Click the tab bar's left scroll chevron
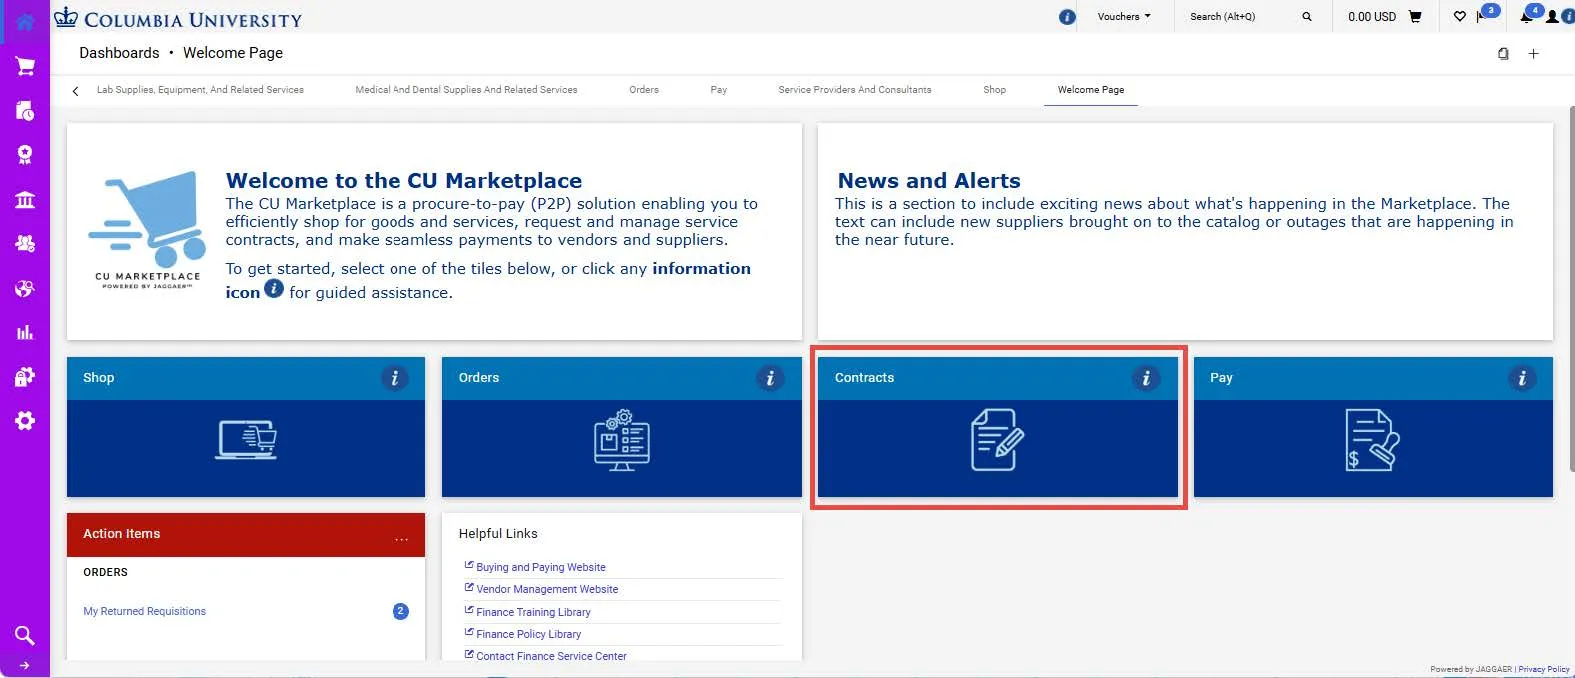The width and height of the screenshot is (1575, 678). pos(75,91)
